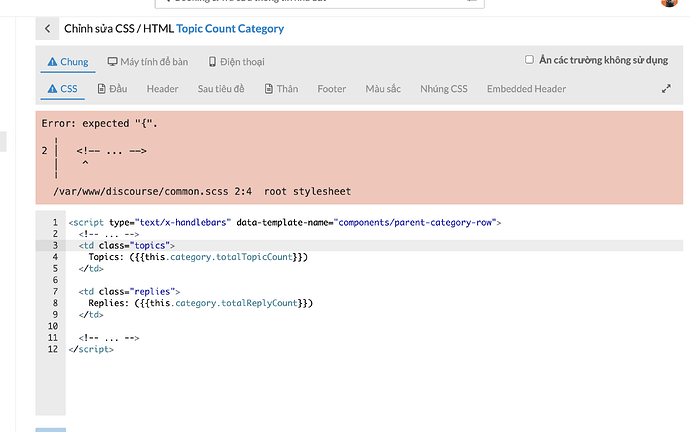Click the search field at the top
Screen dimensions: 690x432
click(x=320, y=3)
